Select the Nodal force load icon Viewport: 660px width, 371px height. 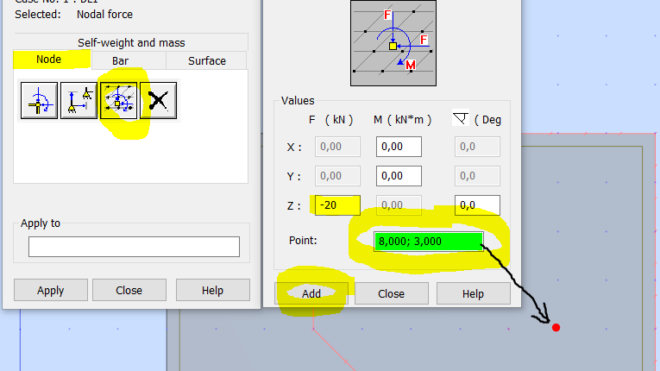pyautogui.click(x=39, y=101)
